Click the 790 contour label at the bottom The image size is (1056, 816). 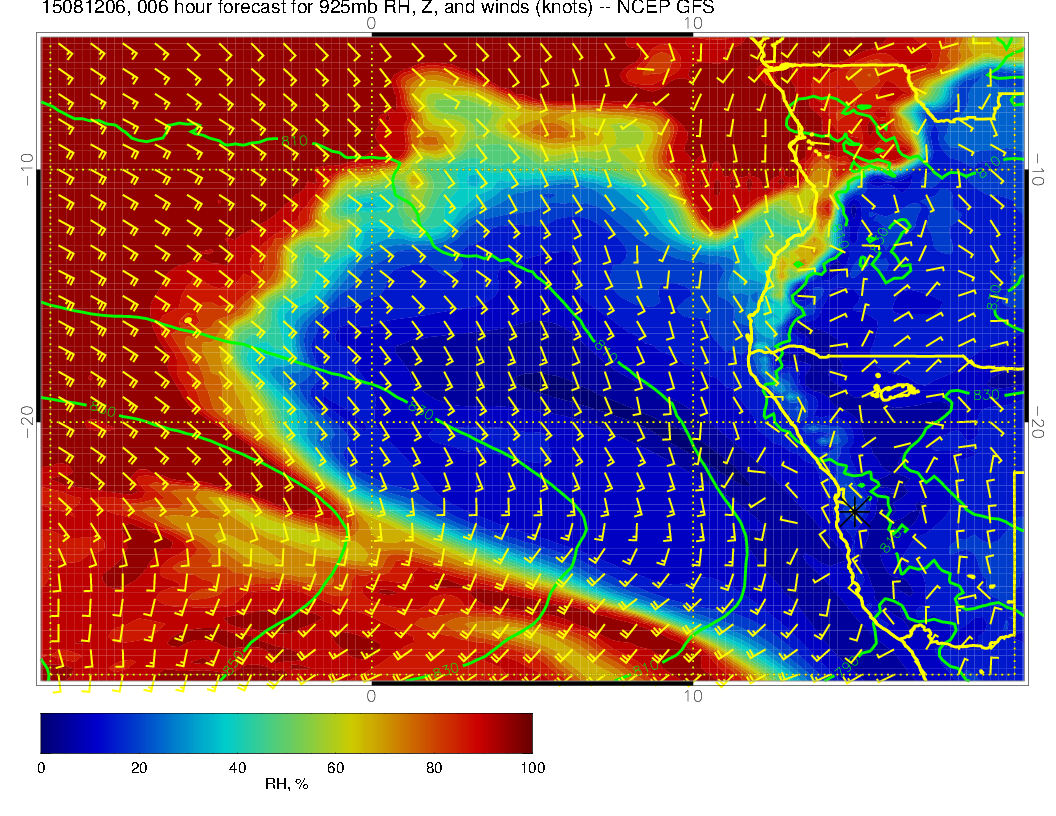pos(847,663)
